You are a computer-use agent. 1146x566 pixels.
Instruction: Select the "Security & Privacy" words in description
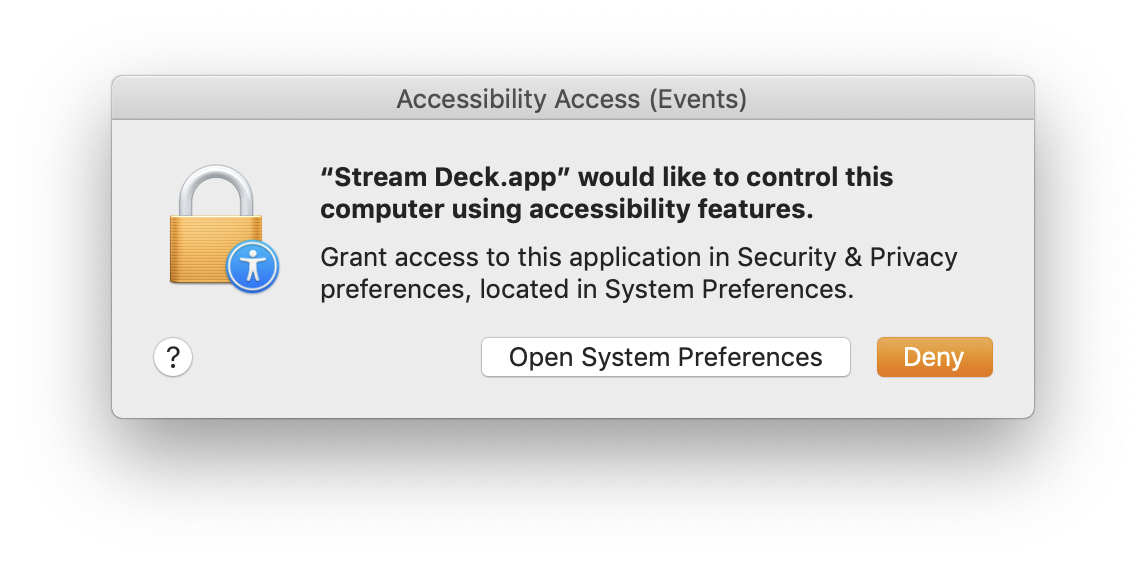847,257
